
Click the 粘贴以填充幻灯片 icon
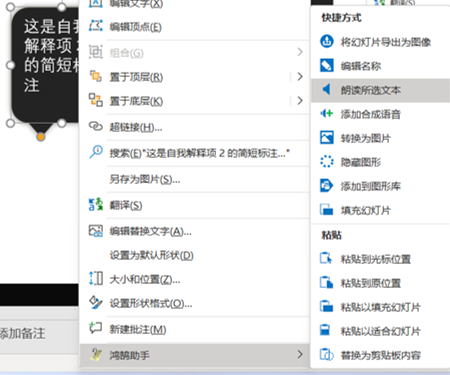(327, 306)
